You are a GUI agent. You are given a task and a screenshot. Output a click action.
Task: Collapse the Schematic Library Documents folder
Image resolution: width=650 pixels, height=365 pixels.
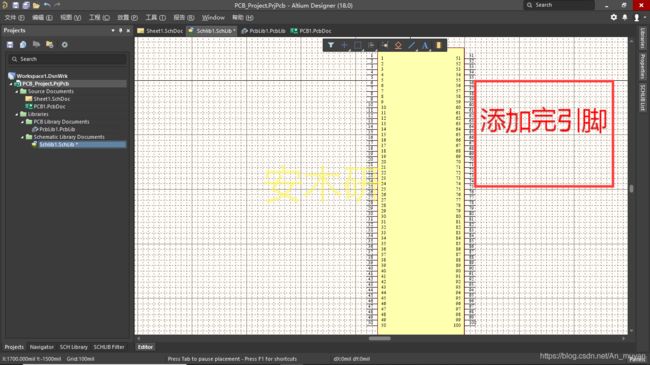pos(22,137)
